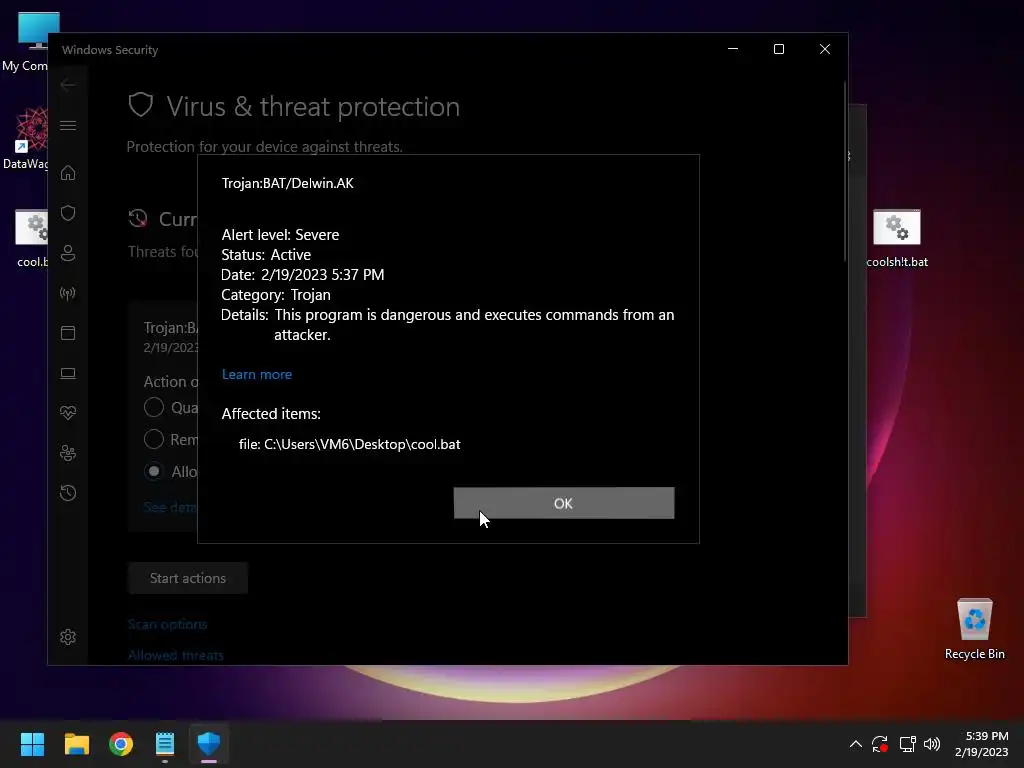Click the Alert level: Severe line
Viewport: 1024px width, 768px height.
pos(280,234)
